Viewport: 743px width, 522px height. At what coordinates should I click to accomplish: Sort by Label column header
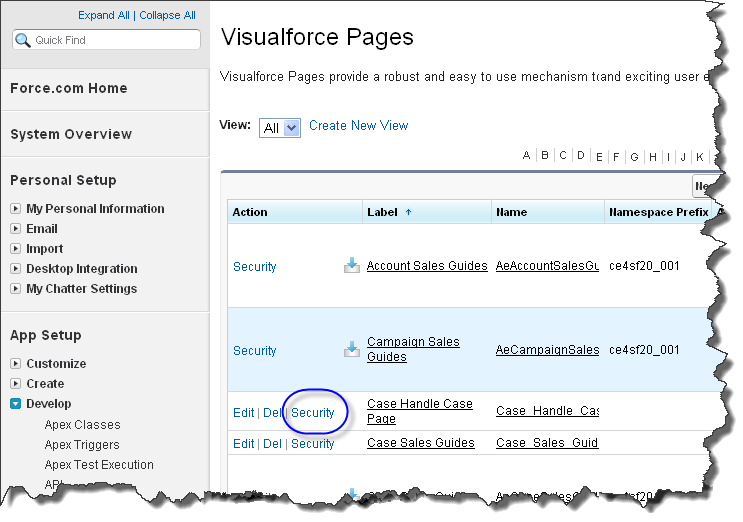(x=382, y=212)
